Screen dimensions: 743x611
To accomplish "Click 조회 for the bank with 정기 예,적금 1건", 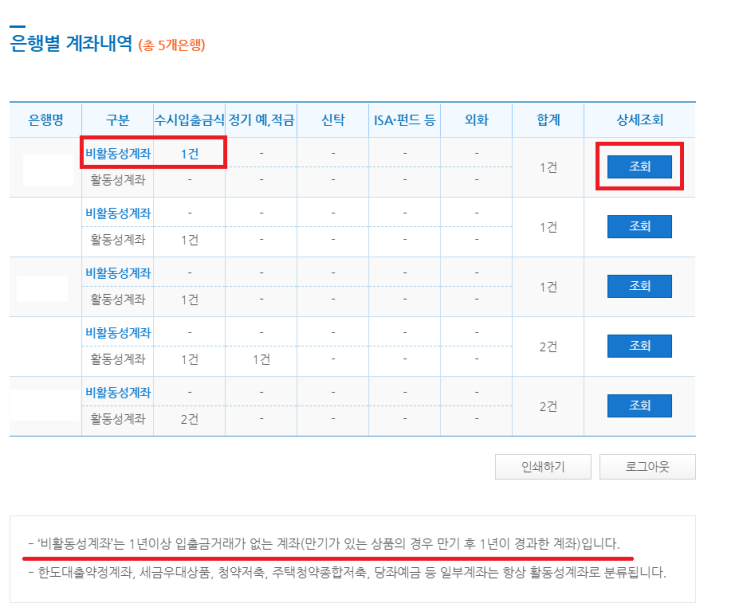I will [x=639, y=346].
